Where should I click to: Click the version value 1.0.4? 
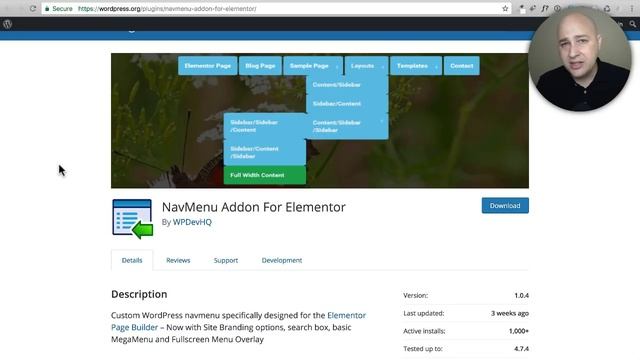pos(521,295)
